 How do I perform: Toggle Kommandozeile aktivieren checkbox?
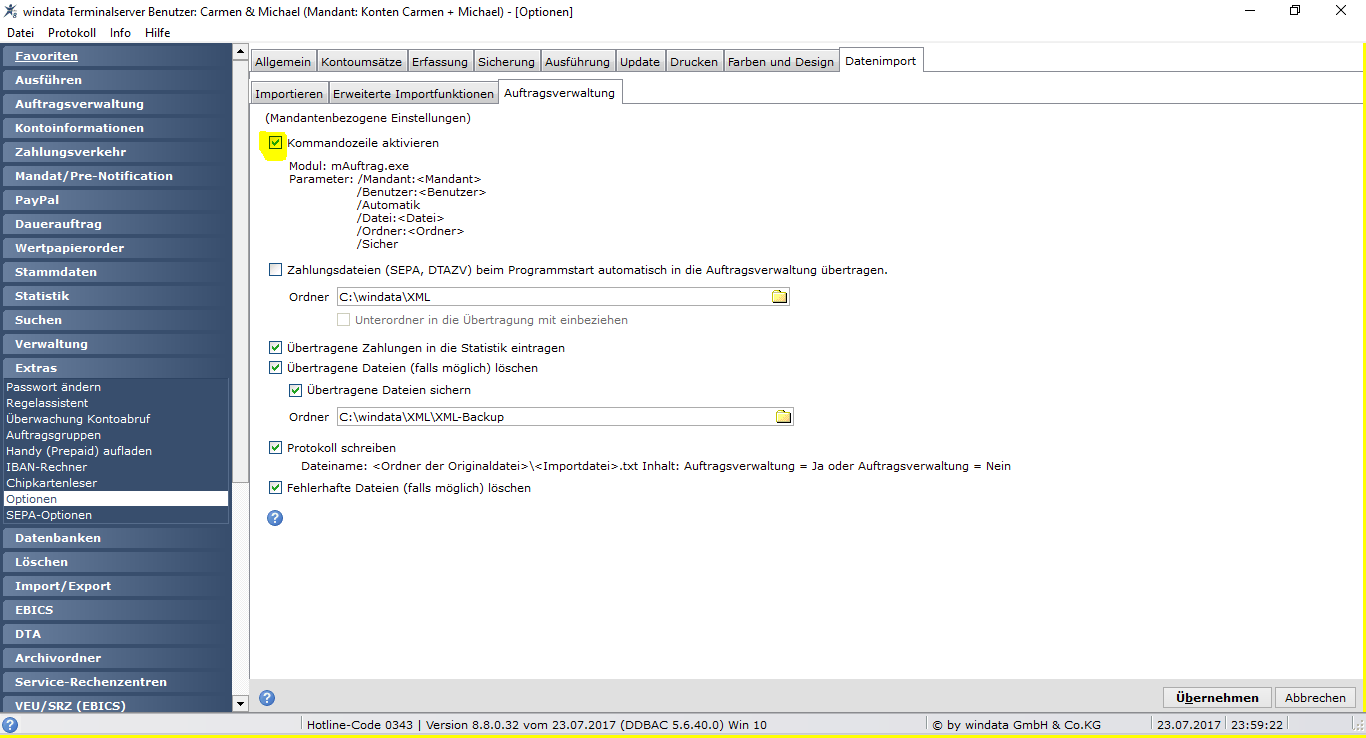coord(275,143)
